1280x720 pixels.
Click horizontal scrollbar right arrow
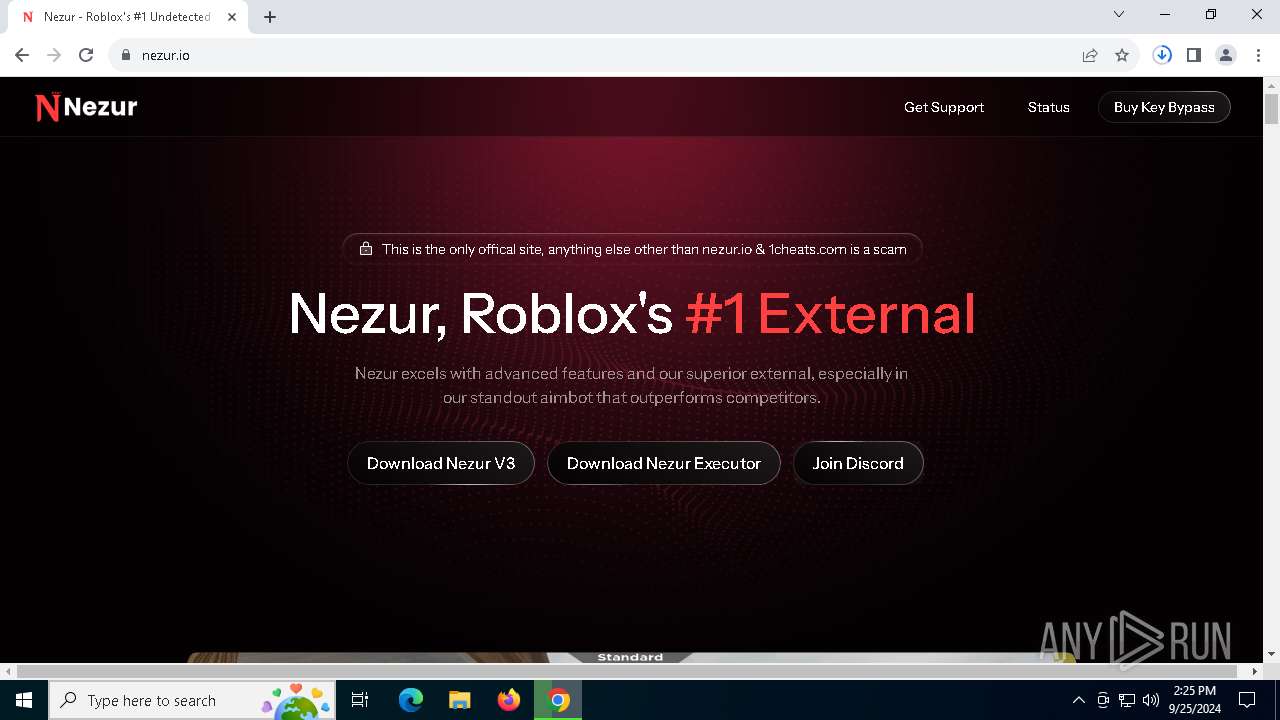[x=1256, y=671]
